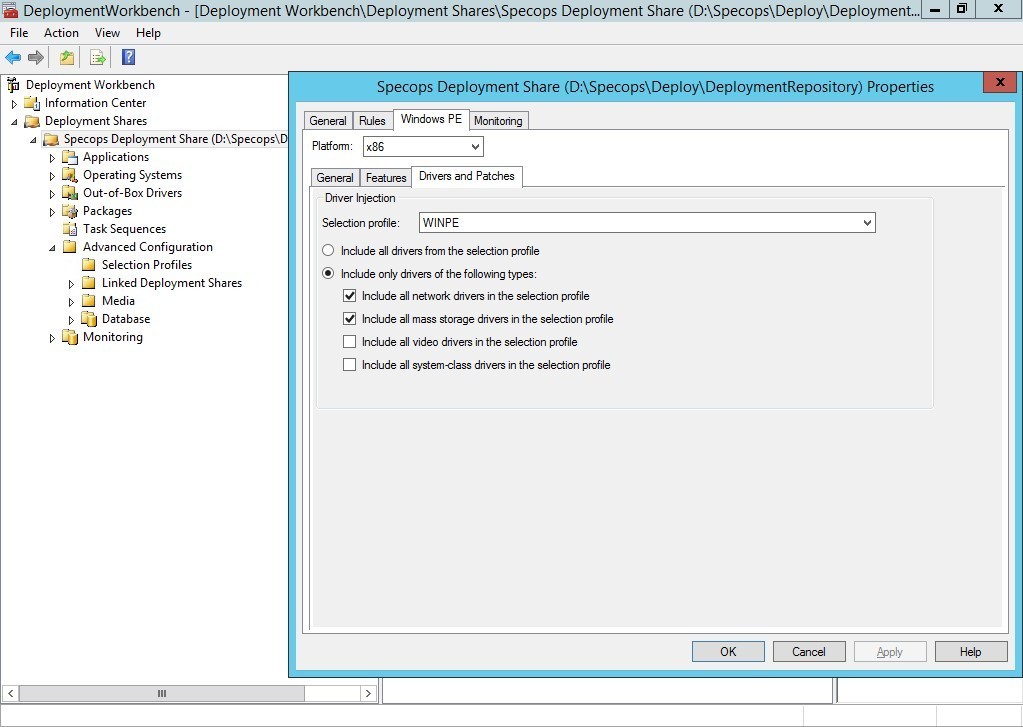Image resolution: width=1023 pixels, height=727 pixels.
Task: Check Include all system-class drivers checkbox
Action: tap(350, 365)
